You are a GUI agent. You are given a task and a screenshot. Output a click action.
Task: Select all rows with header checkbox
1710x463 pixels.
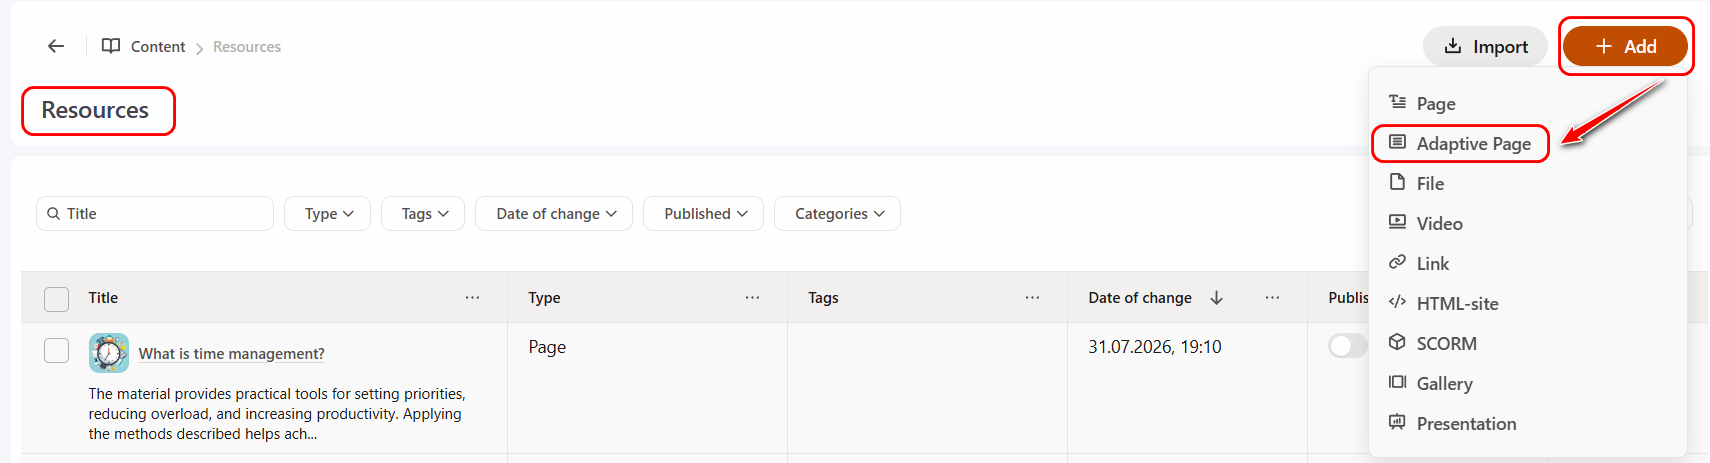point(57,299)
